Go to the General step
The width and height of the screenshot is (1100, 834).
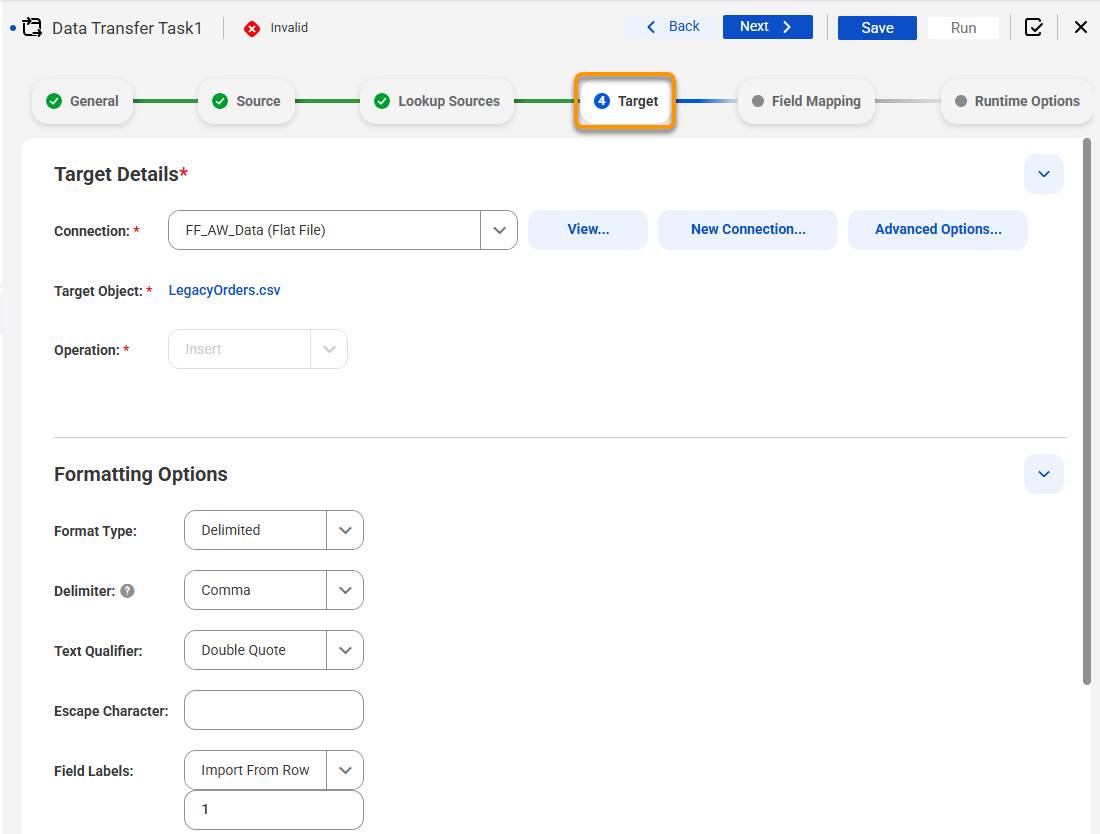pos(83,101)
